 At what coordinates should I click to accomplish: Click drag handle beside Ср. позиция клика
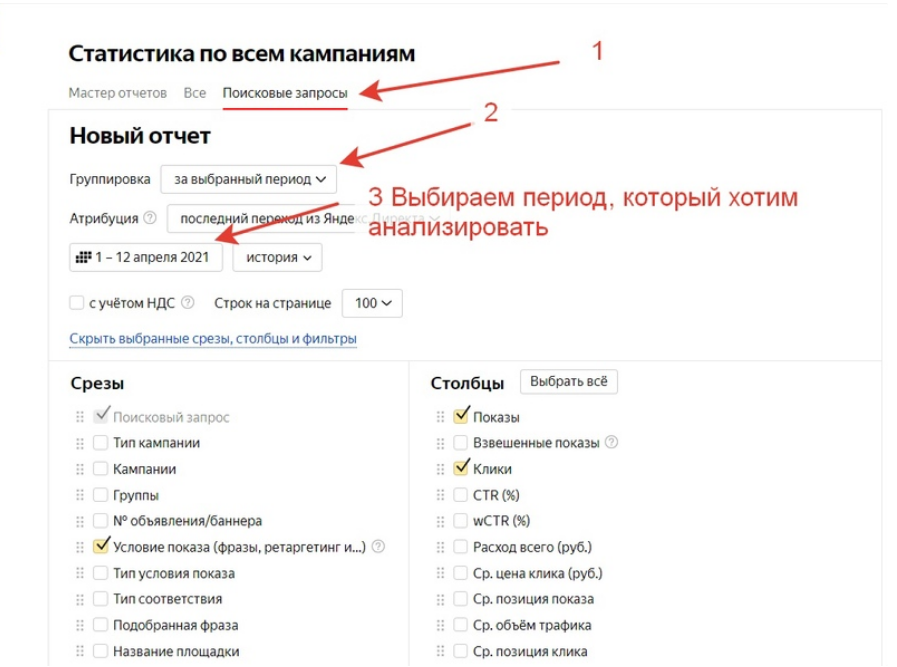[440, 652]
